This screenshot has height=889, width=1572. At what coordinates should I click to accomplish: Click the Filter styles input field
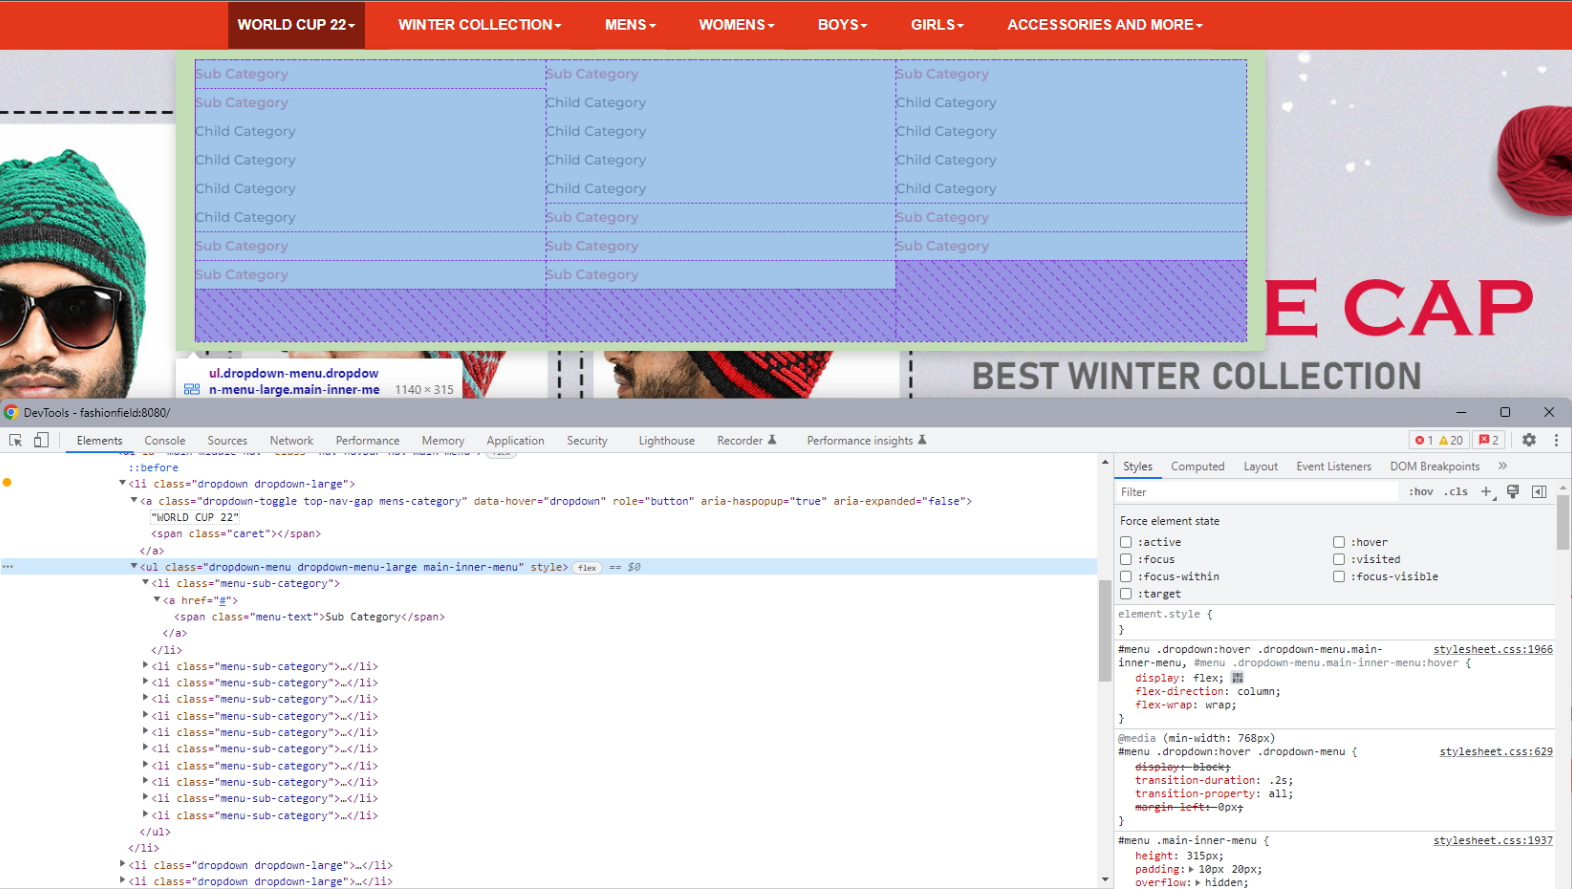1257,491
